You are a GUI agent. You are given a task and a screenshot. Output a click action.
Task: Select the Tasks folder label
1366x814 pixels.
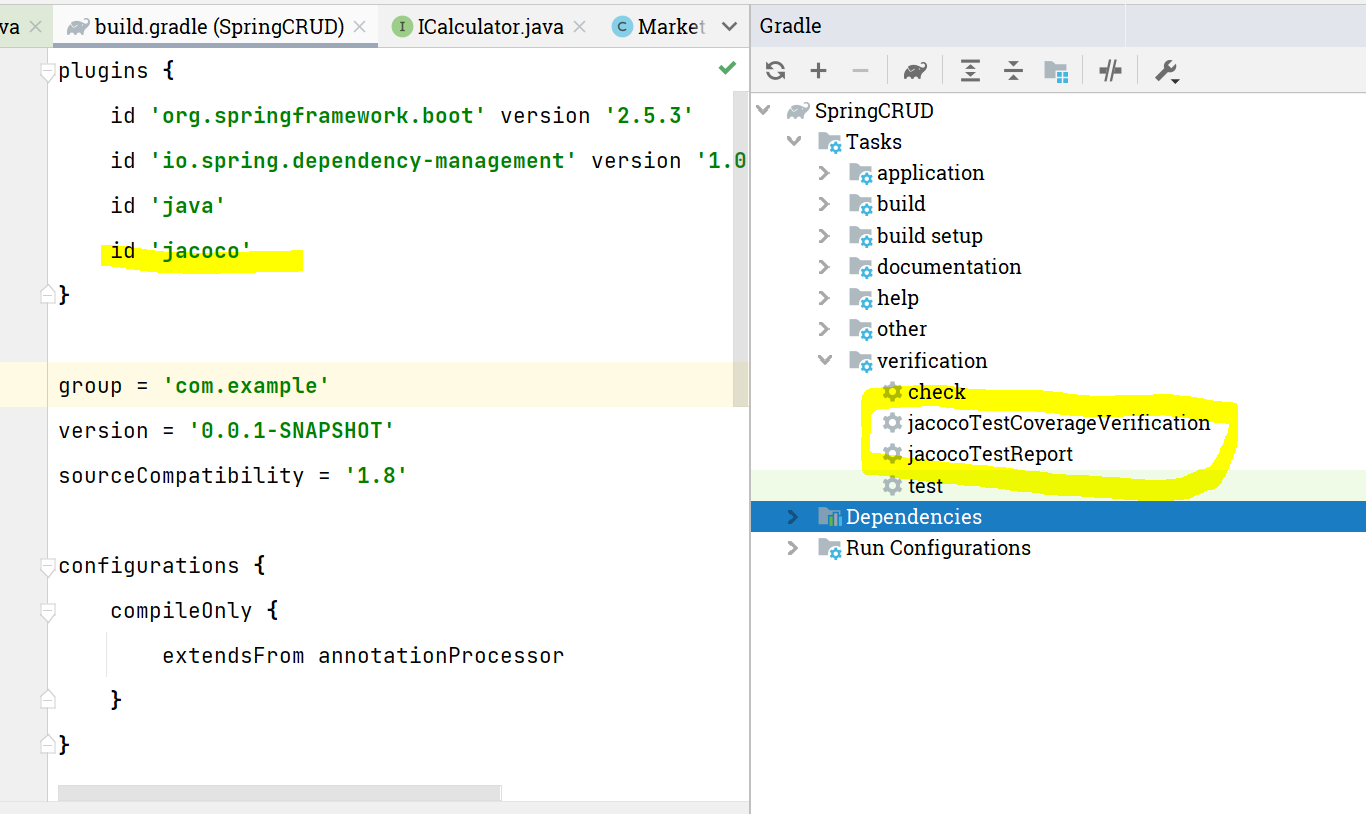coord(874,141)
